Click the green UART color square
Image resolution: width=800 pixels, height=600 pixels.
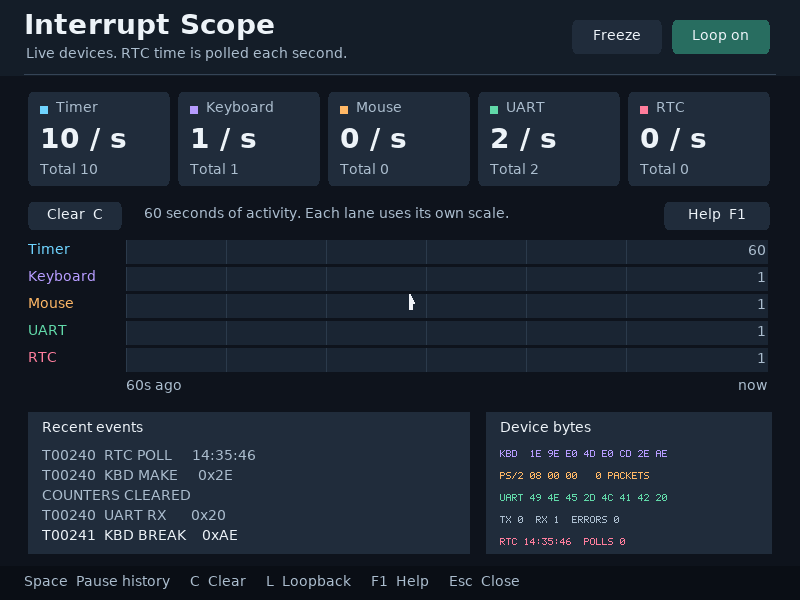click(494, 110)
